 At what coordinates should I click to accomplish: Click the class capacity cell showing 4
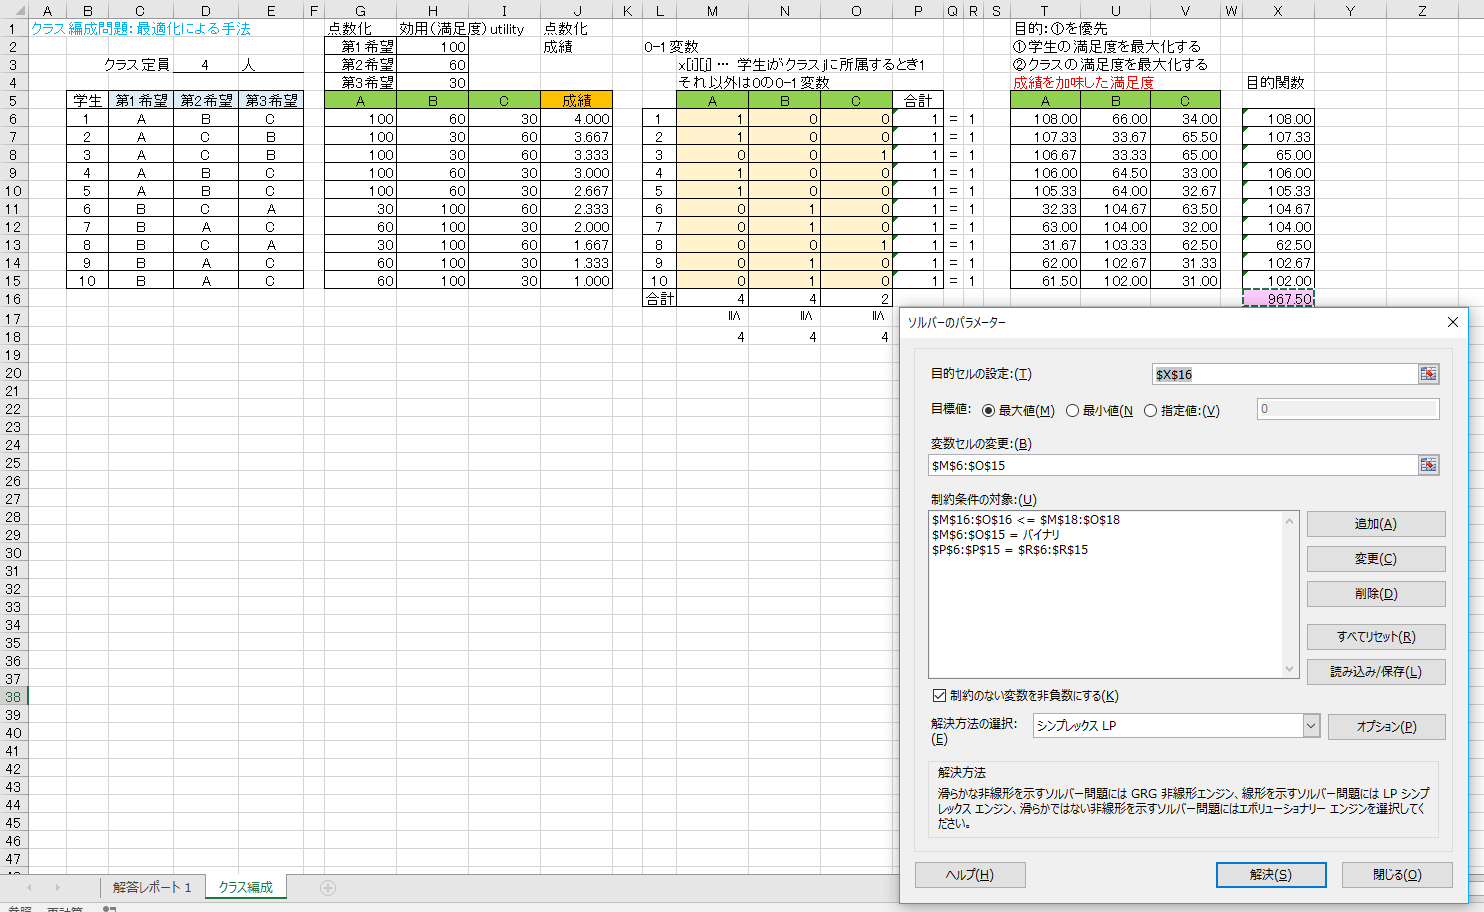pyautogui.click(x=205, y=65)
